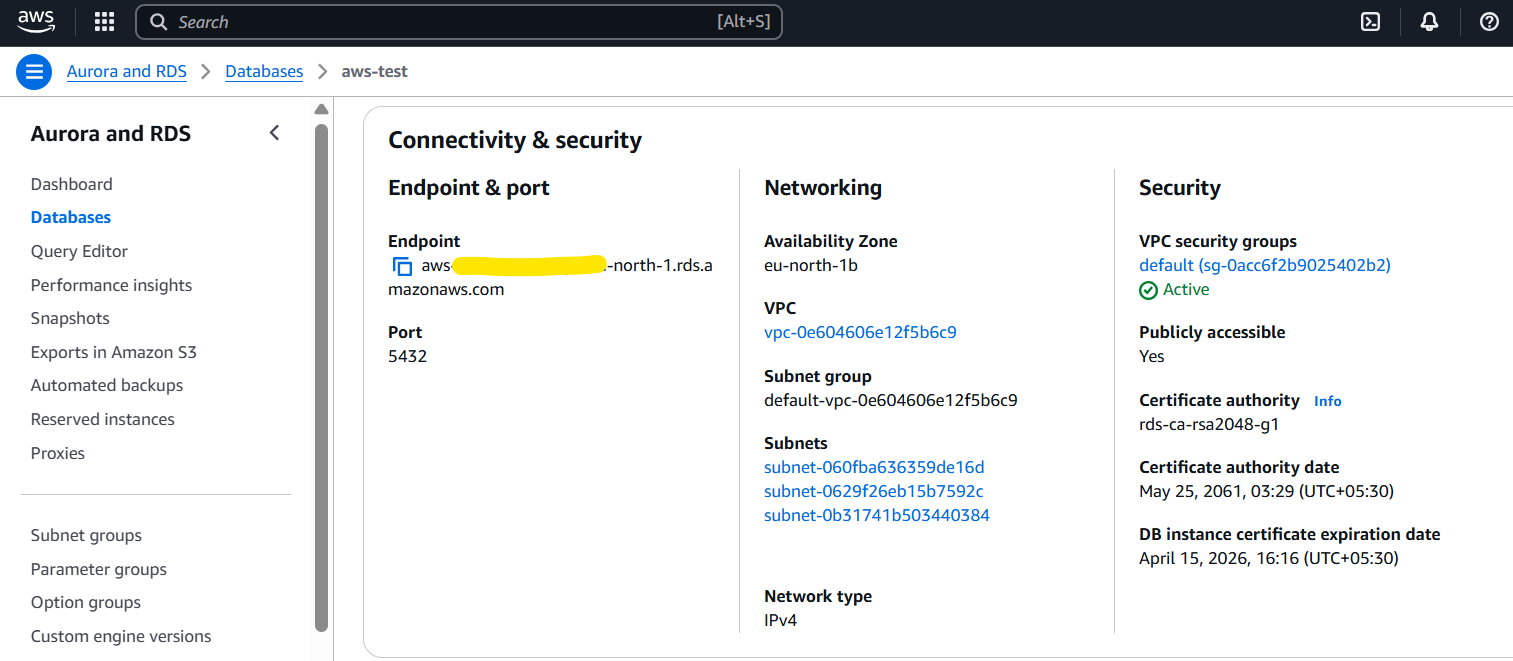The width and height of the screenshot is (1513, 661).
Task: Click the AWS logo home icon
Action: click(36, 21)
